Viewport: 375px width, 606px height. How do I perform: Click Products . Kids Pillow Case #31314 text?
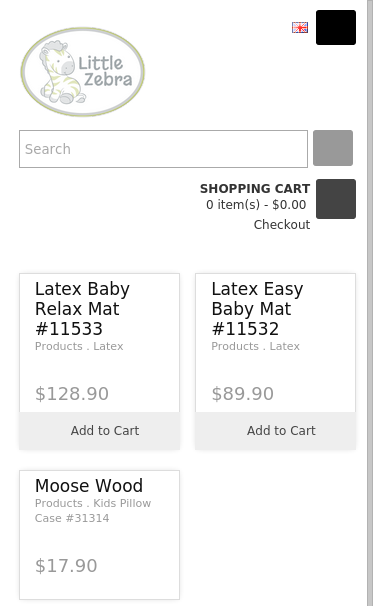click(93, 511)
